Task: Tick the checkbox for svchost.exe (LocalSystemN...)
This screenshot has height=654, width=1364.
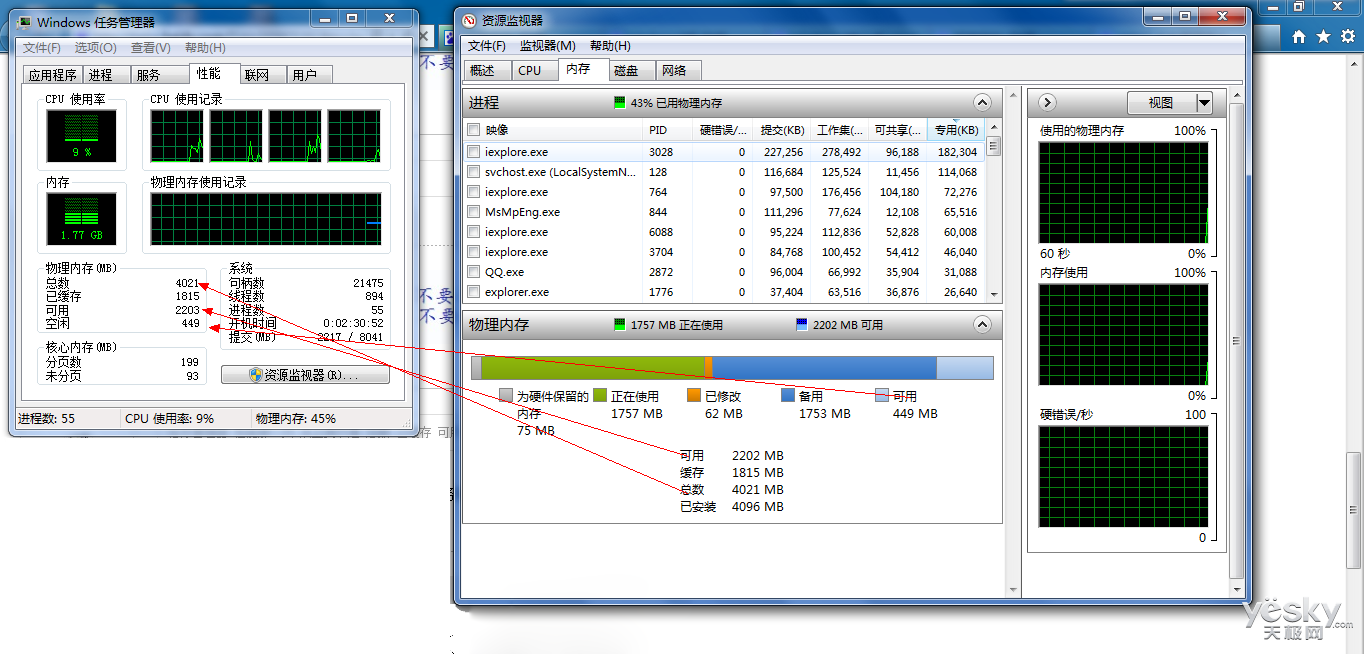Action: (x=474, y=172)
